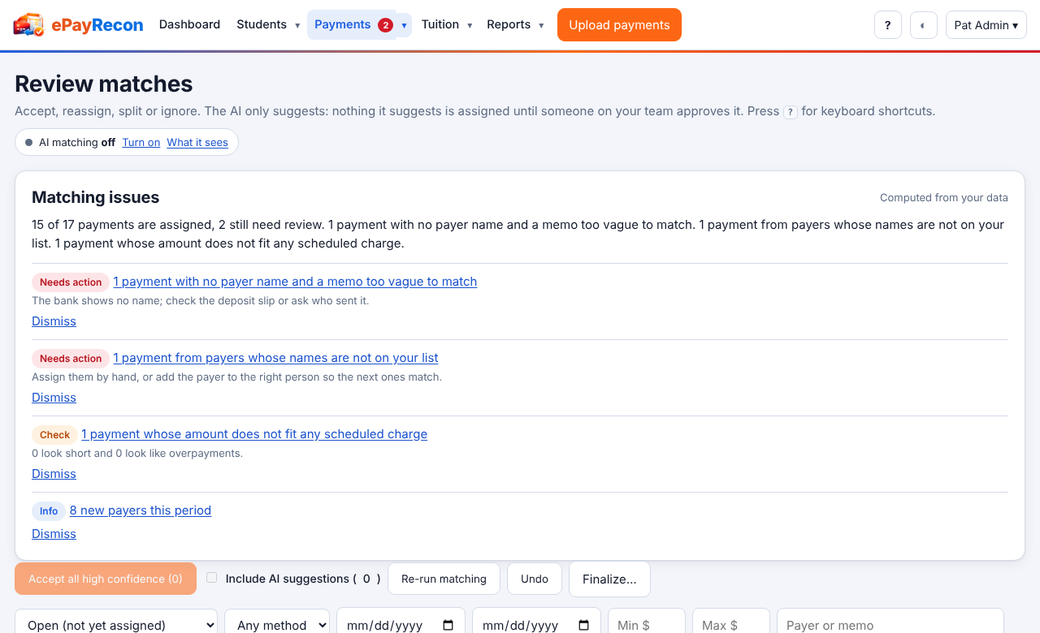
Task: Open the start date calendar picker icon
Action: point(448,625)
